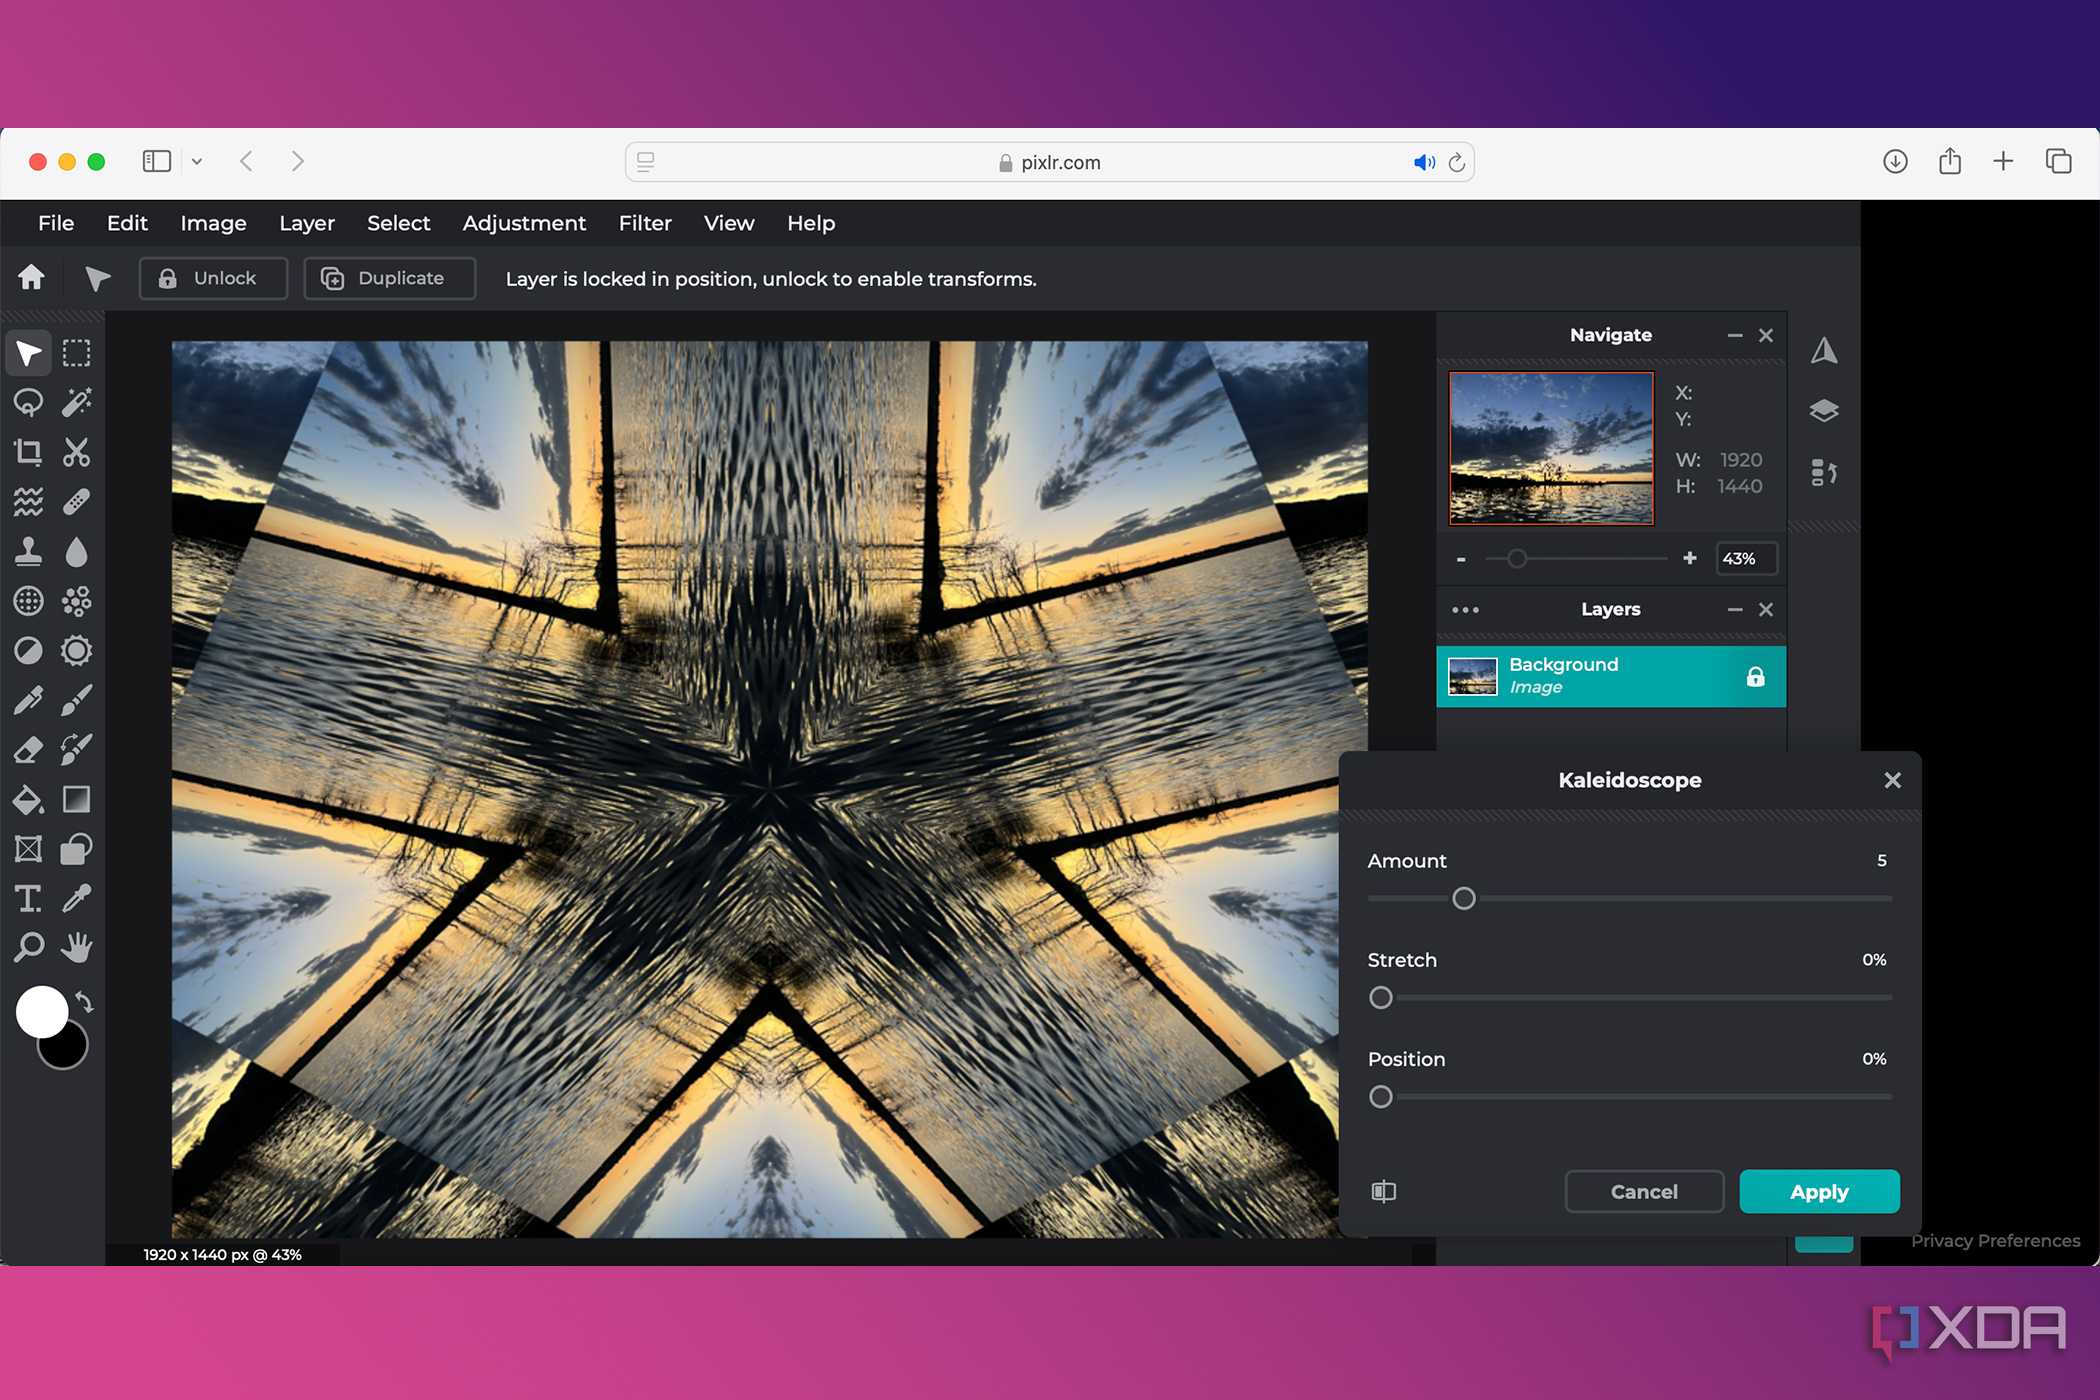Cancel the Kaleidoscope dialog
The image size is (2100, 1400).
1644,1191
